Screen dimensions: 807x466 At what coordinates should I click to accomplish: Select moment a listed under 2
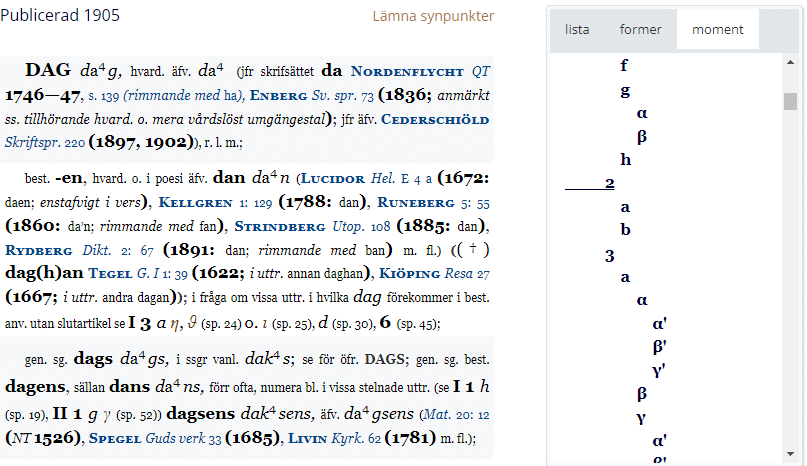pos(625,207)
